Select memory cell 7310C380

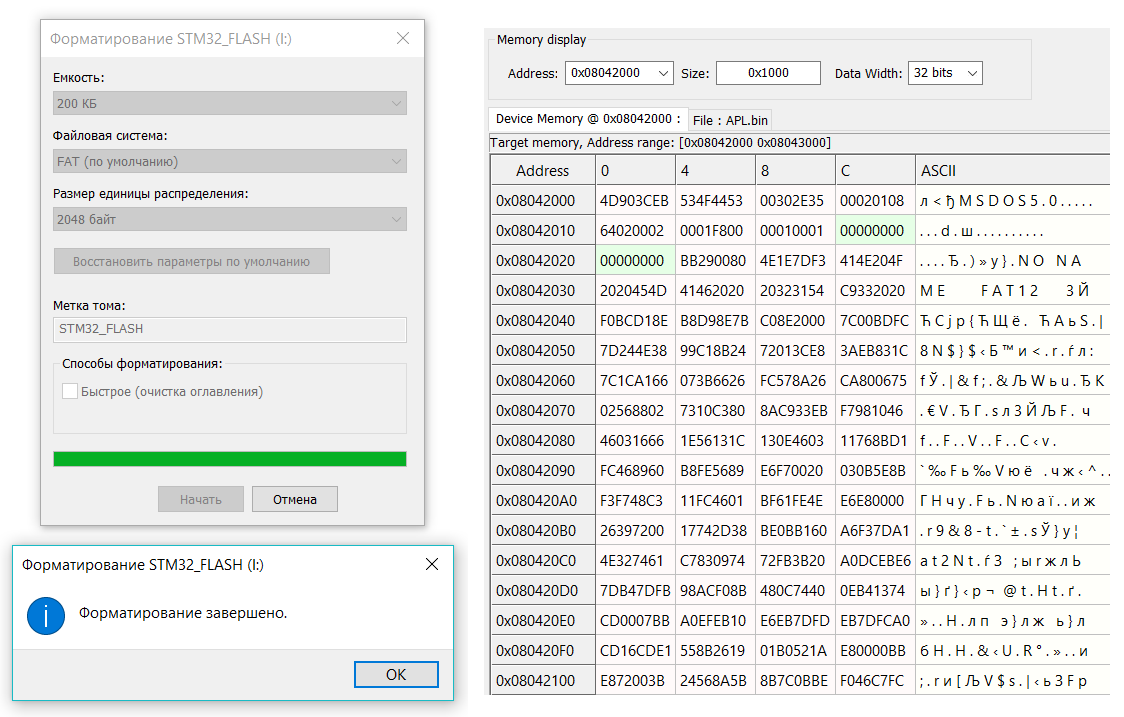pyautogui.click(x=715, y=411)
